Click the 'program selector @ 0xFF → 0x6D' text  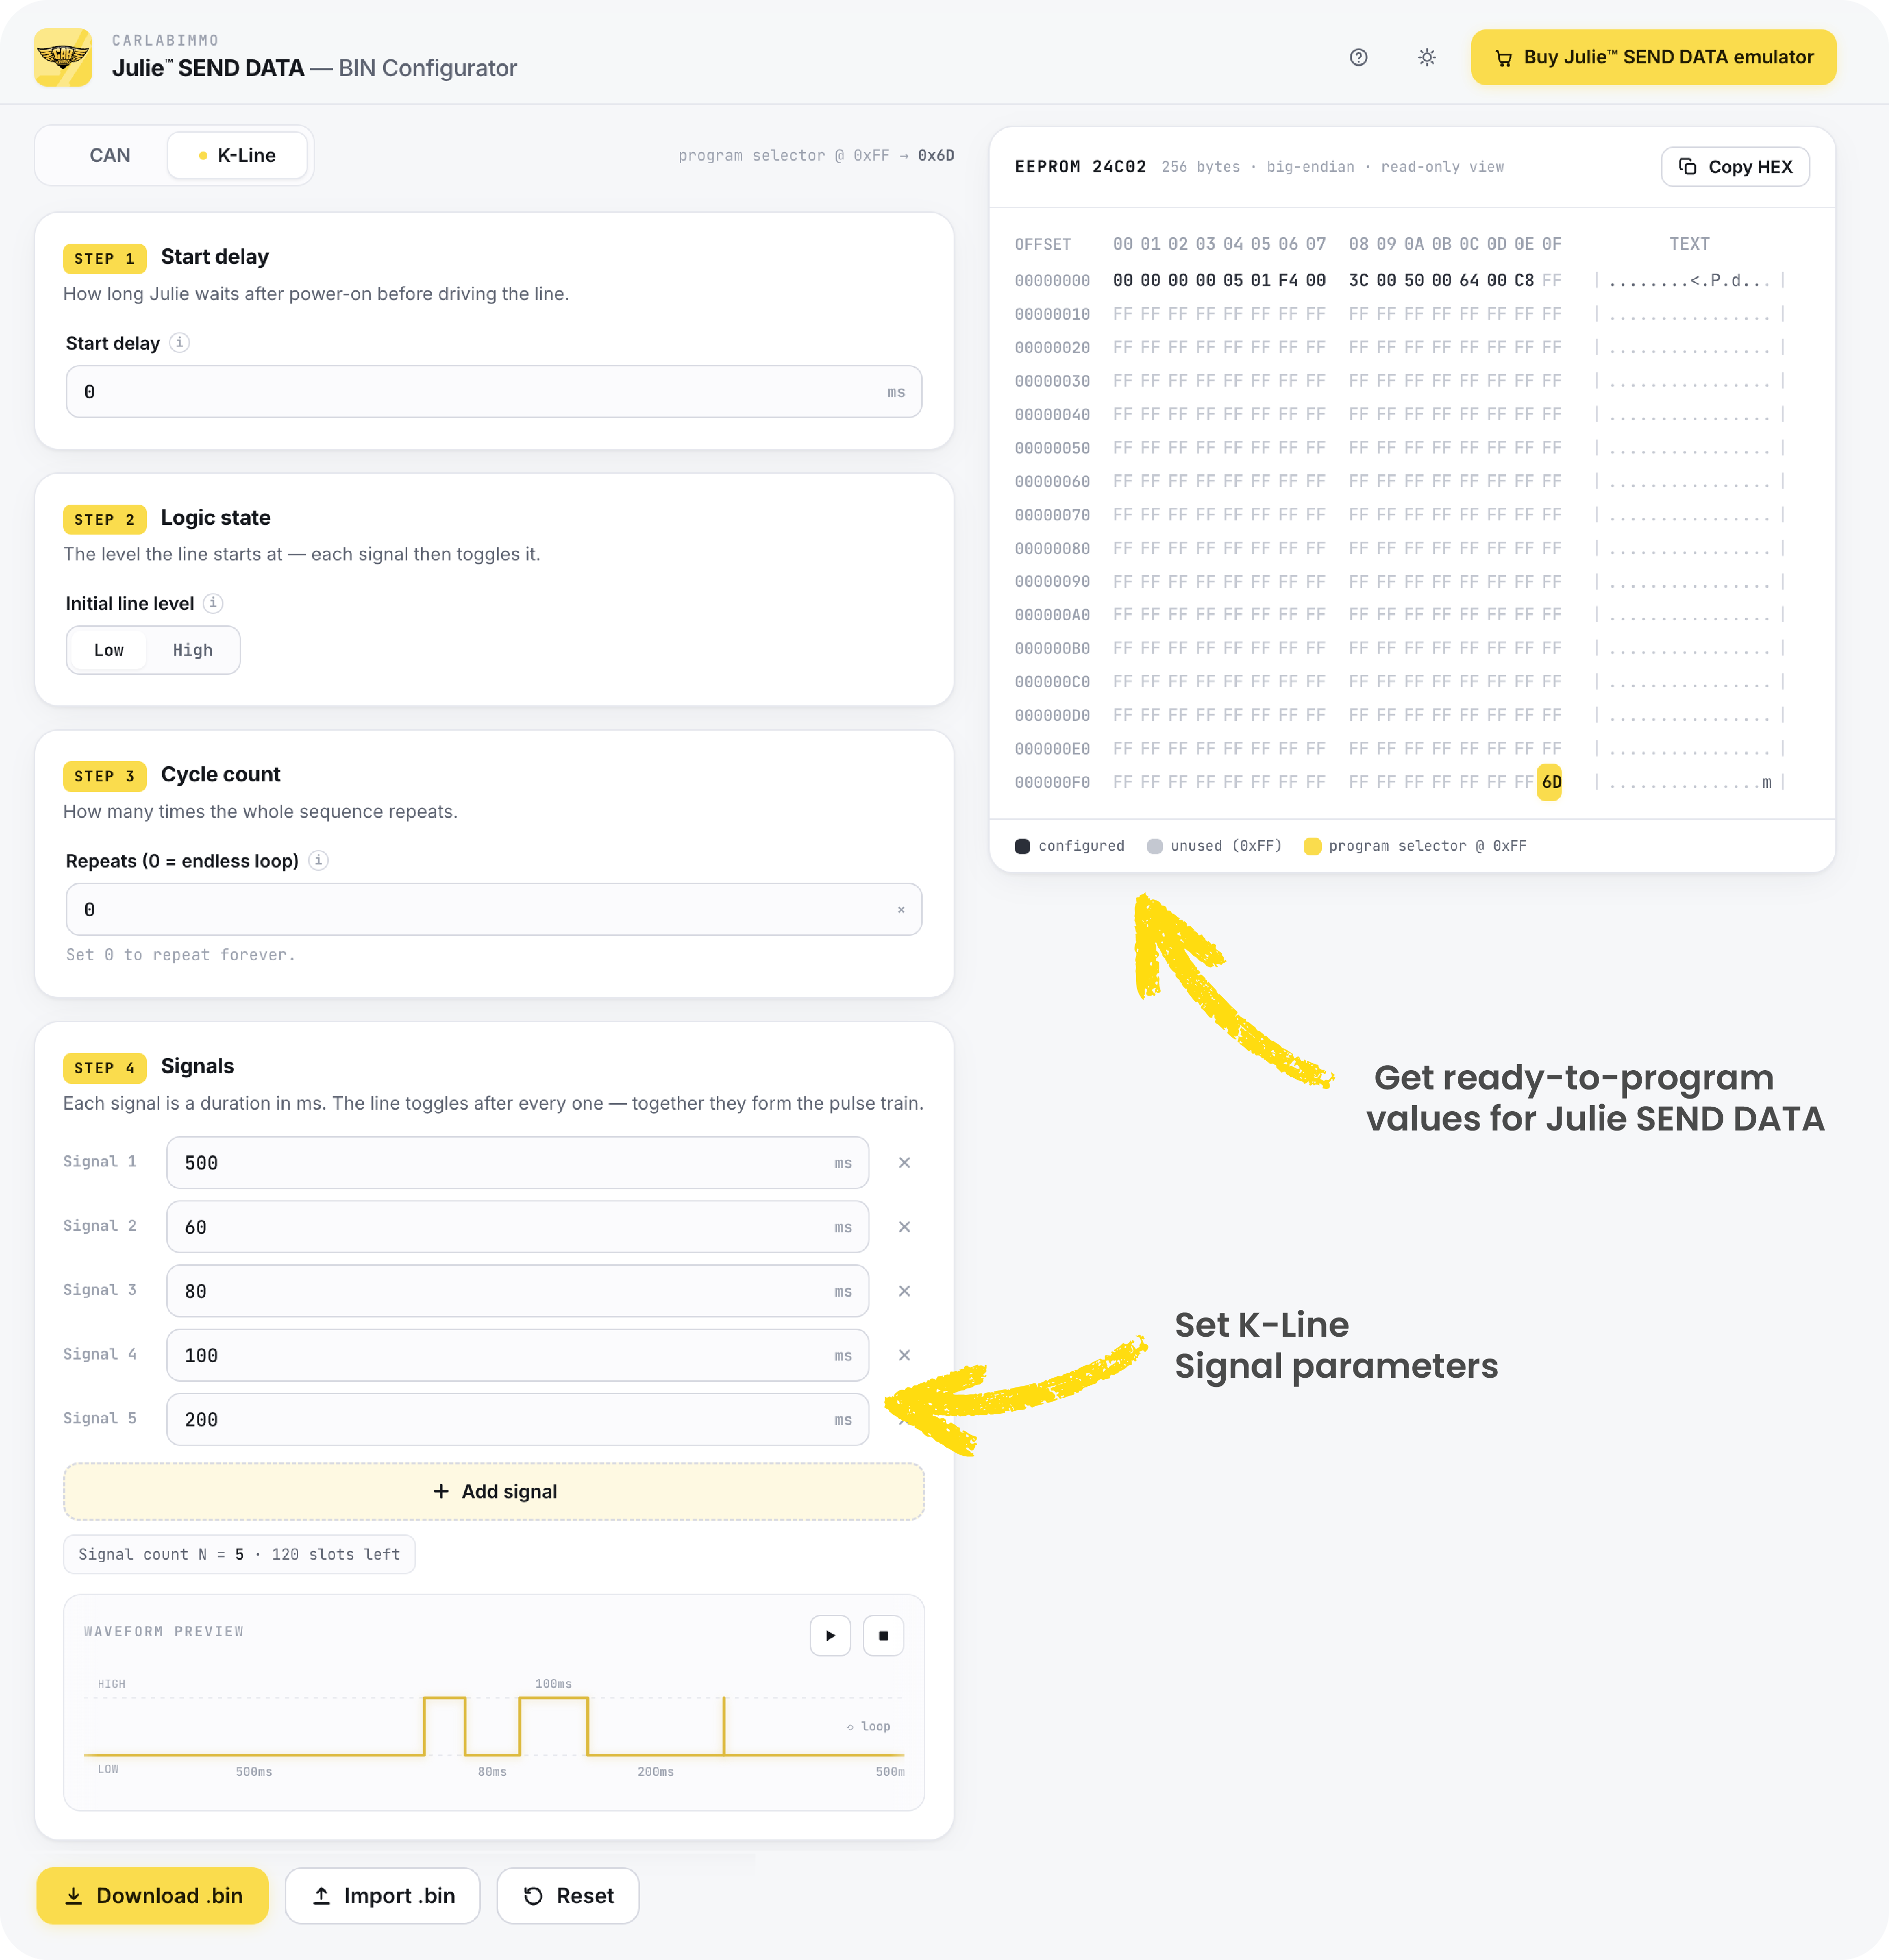click(816, 155)
